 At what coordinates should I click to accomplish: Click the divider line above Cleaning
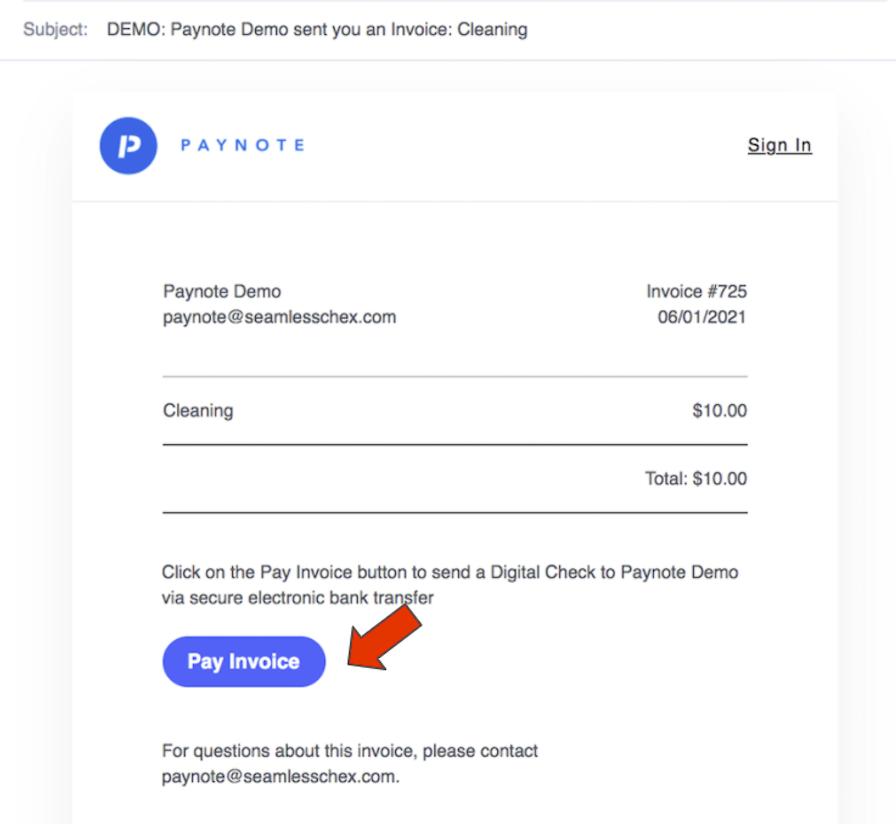(x=455, y=377)
